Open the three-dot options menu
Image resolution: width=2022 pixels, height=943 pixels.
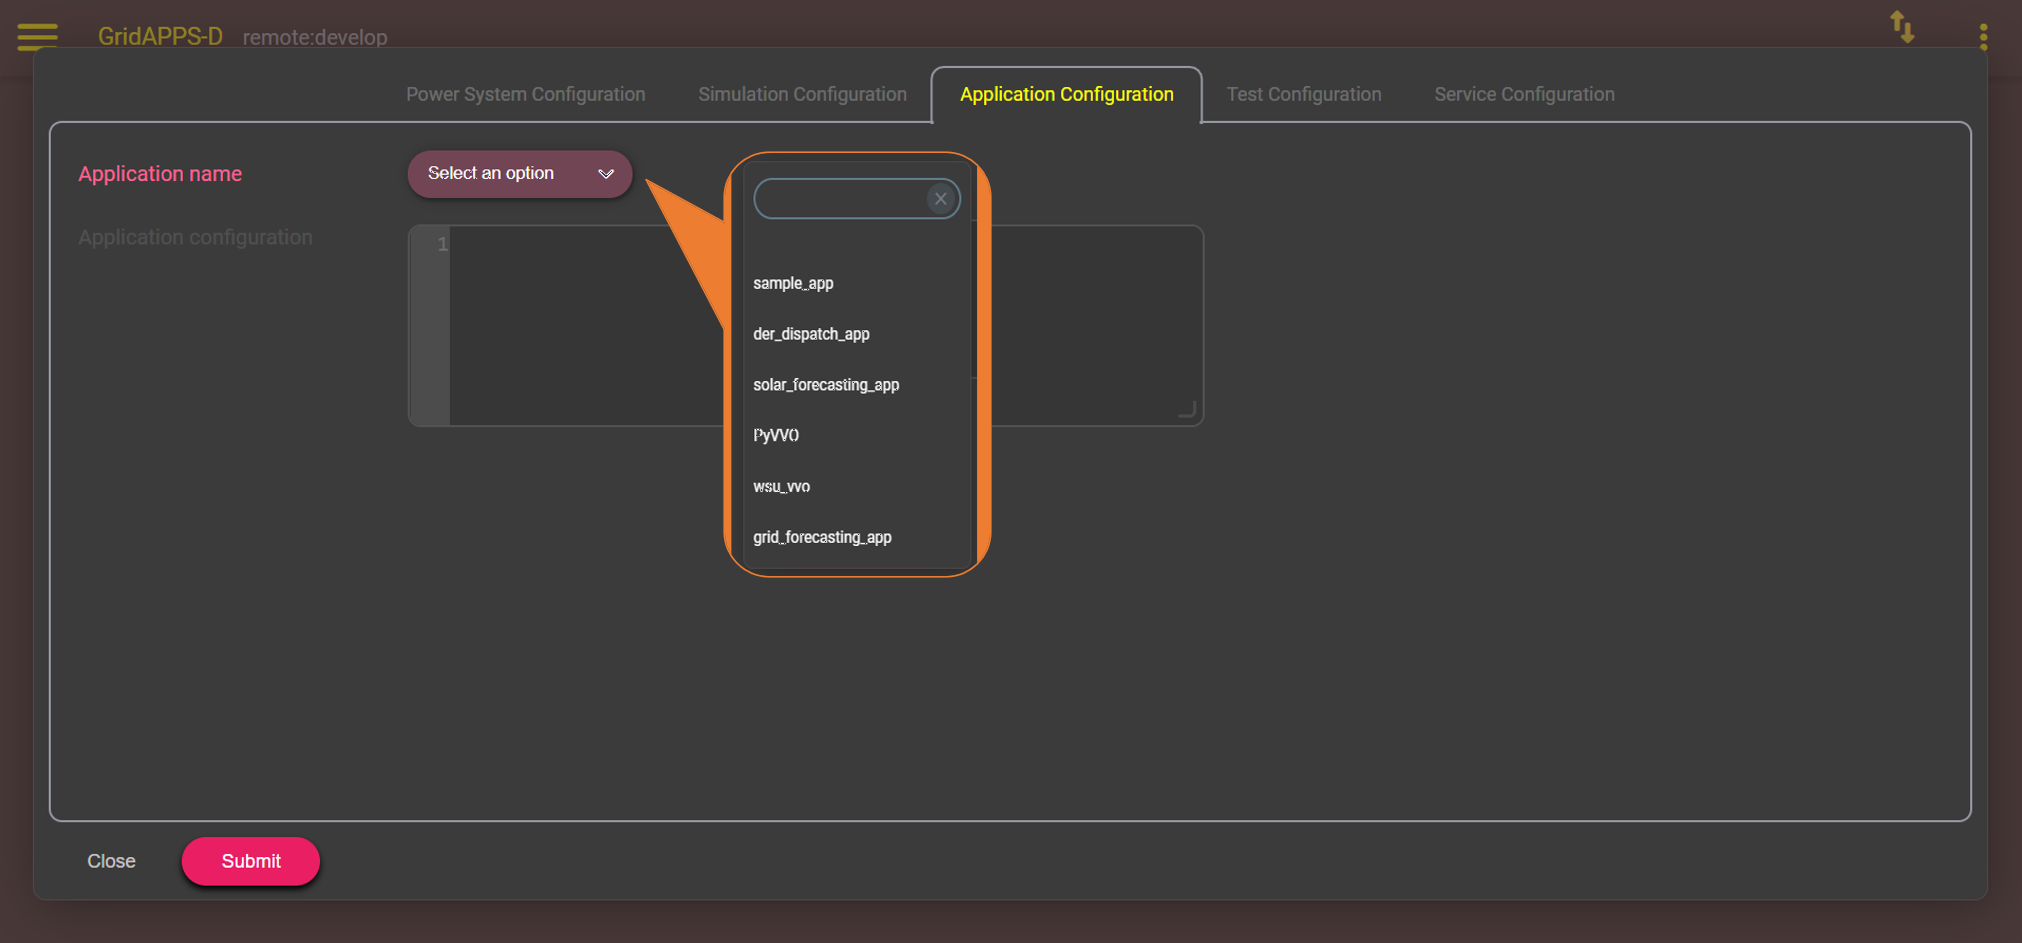pos(1984,37)
